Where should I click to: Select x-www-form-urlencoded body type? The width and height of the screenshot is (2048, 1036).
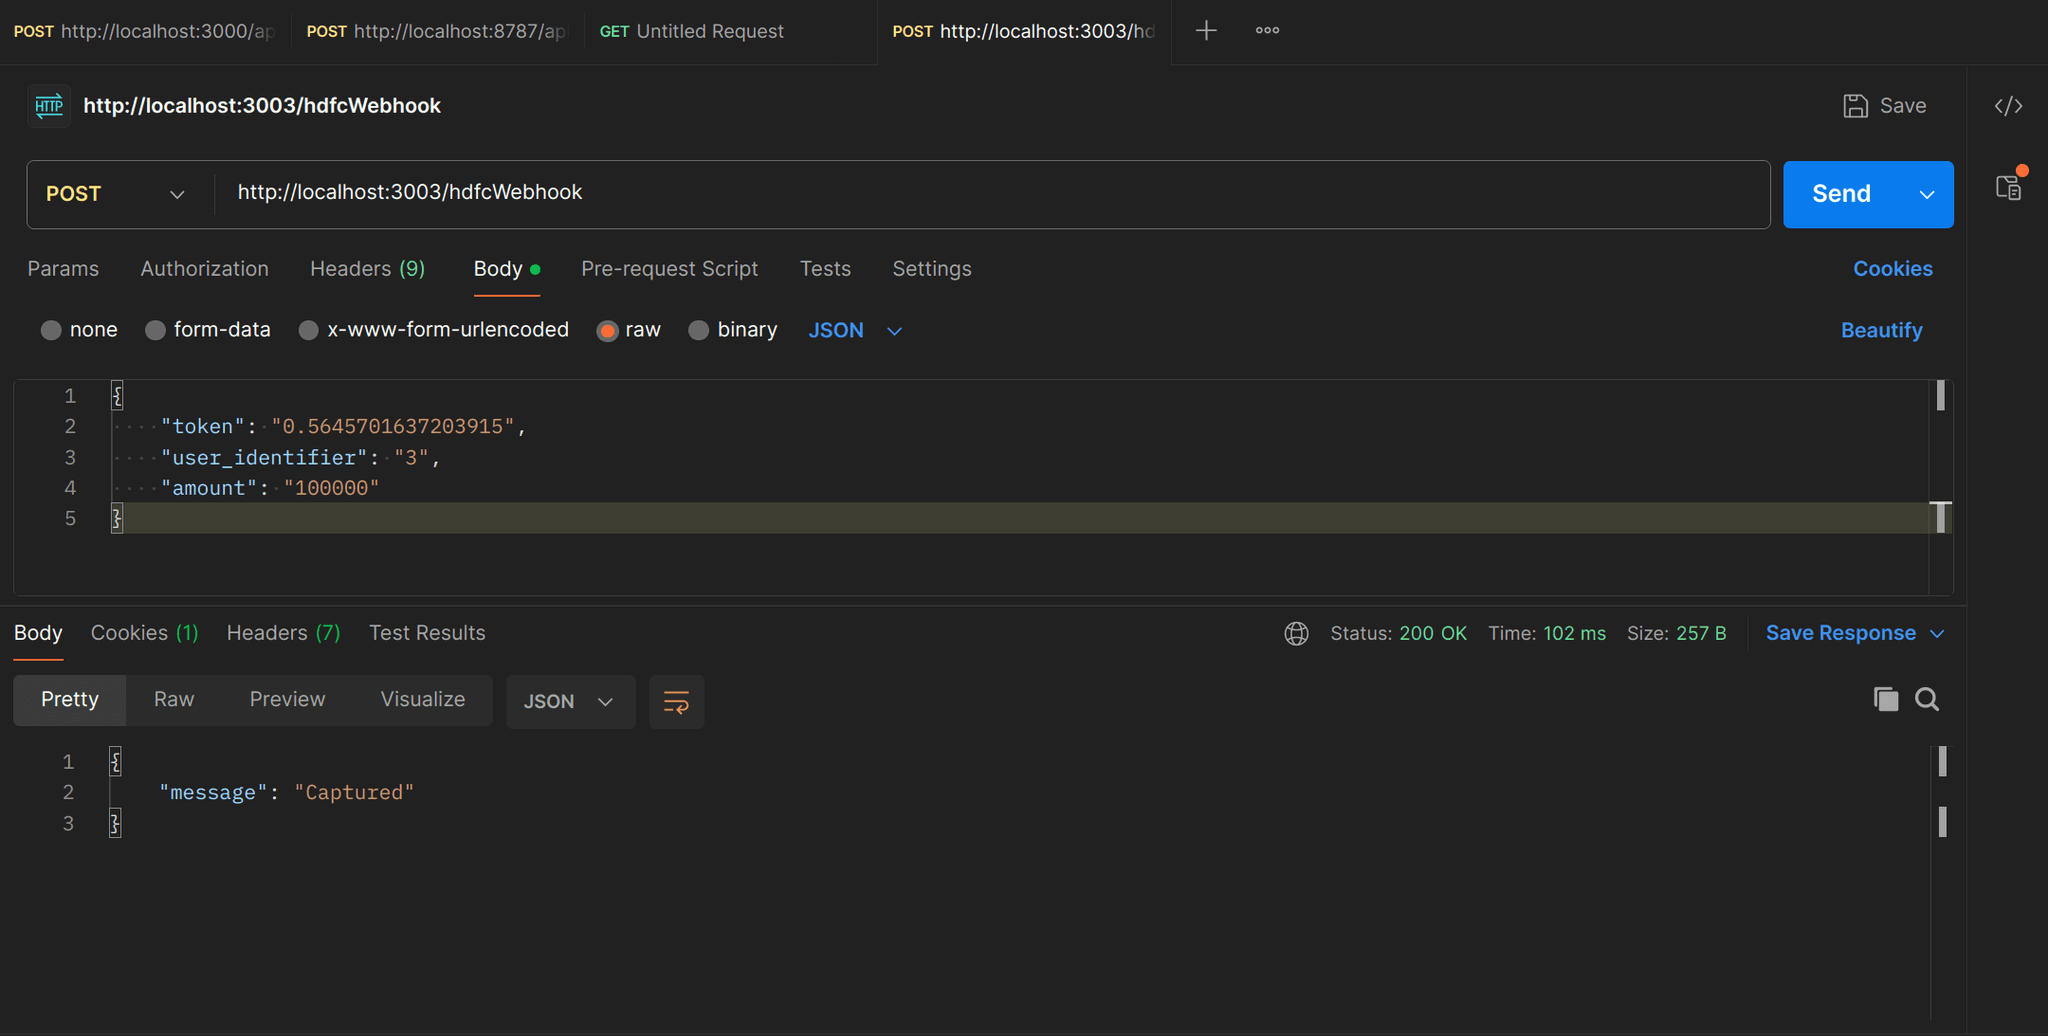pos(434,330)
